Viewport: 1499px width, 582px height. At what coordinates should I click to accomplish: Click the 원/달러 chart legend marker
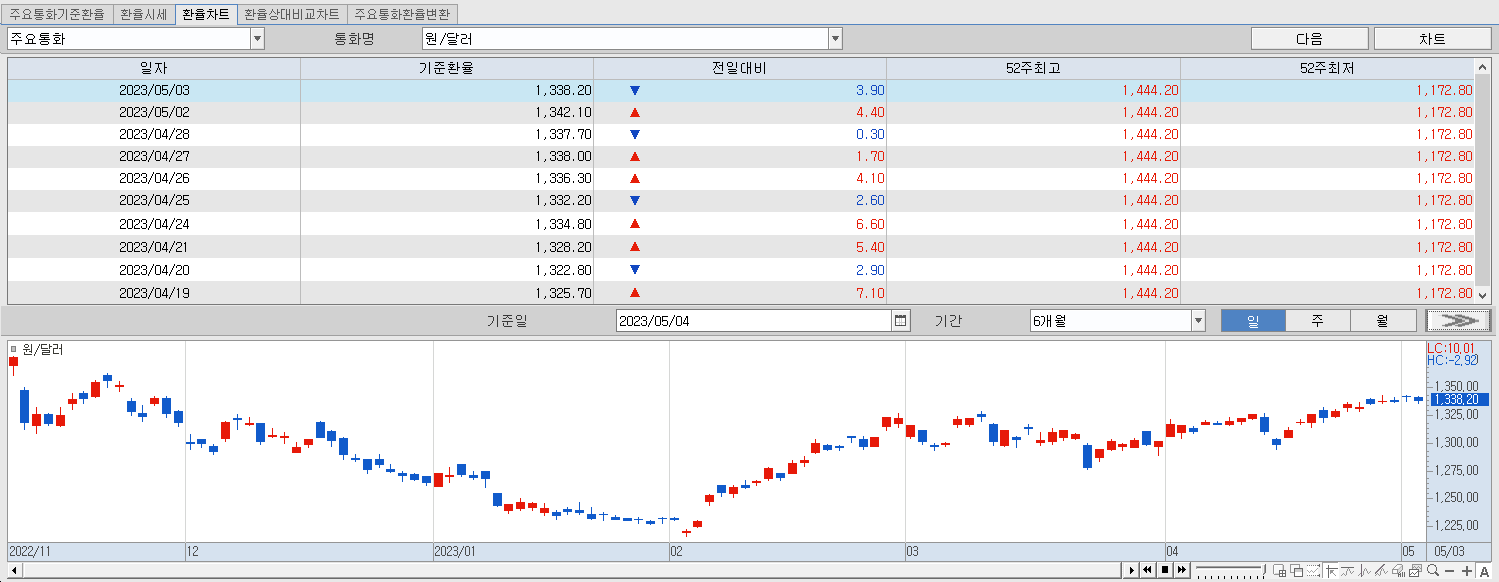(x=13, y=350)
